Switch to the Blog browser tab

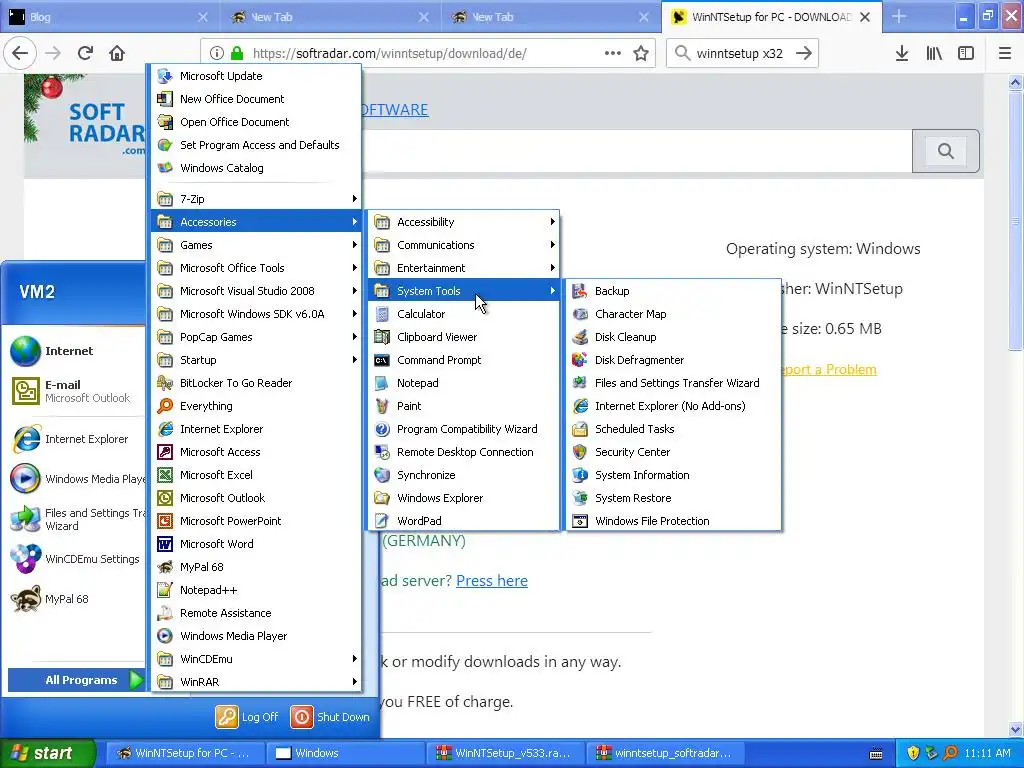(110, 17)
